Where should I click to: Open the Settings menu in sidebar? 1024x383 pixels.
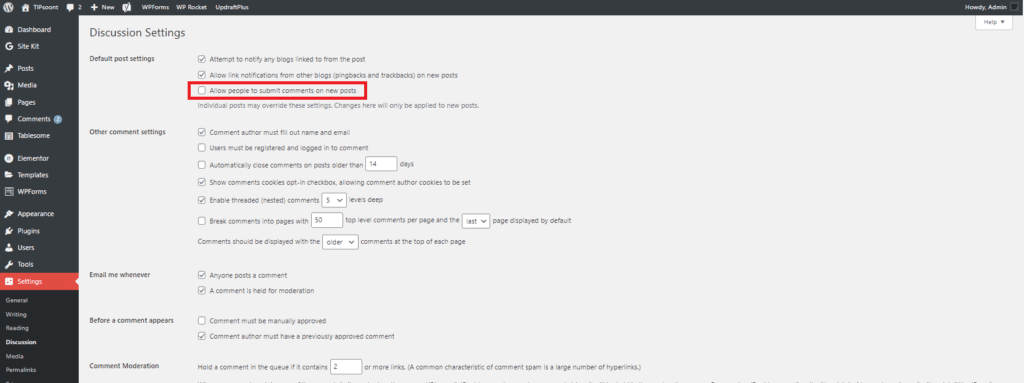tap(39, 282)
